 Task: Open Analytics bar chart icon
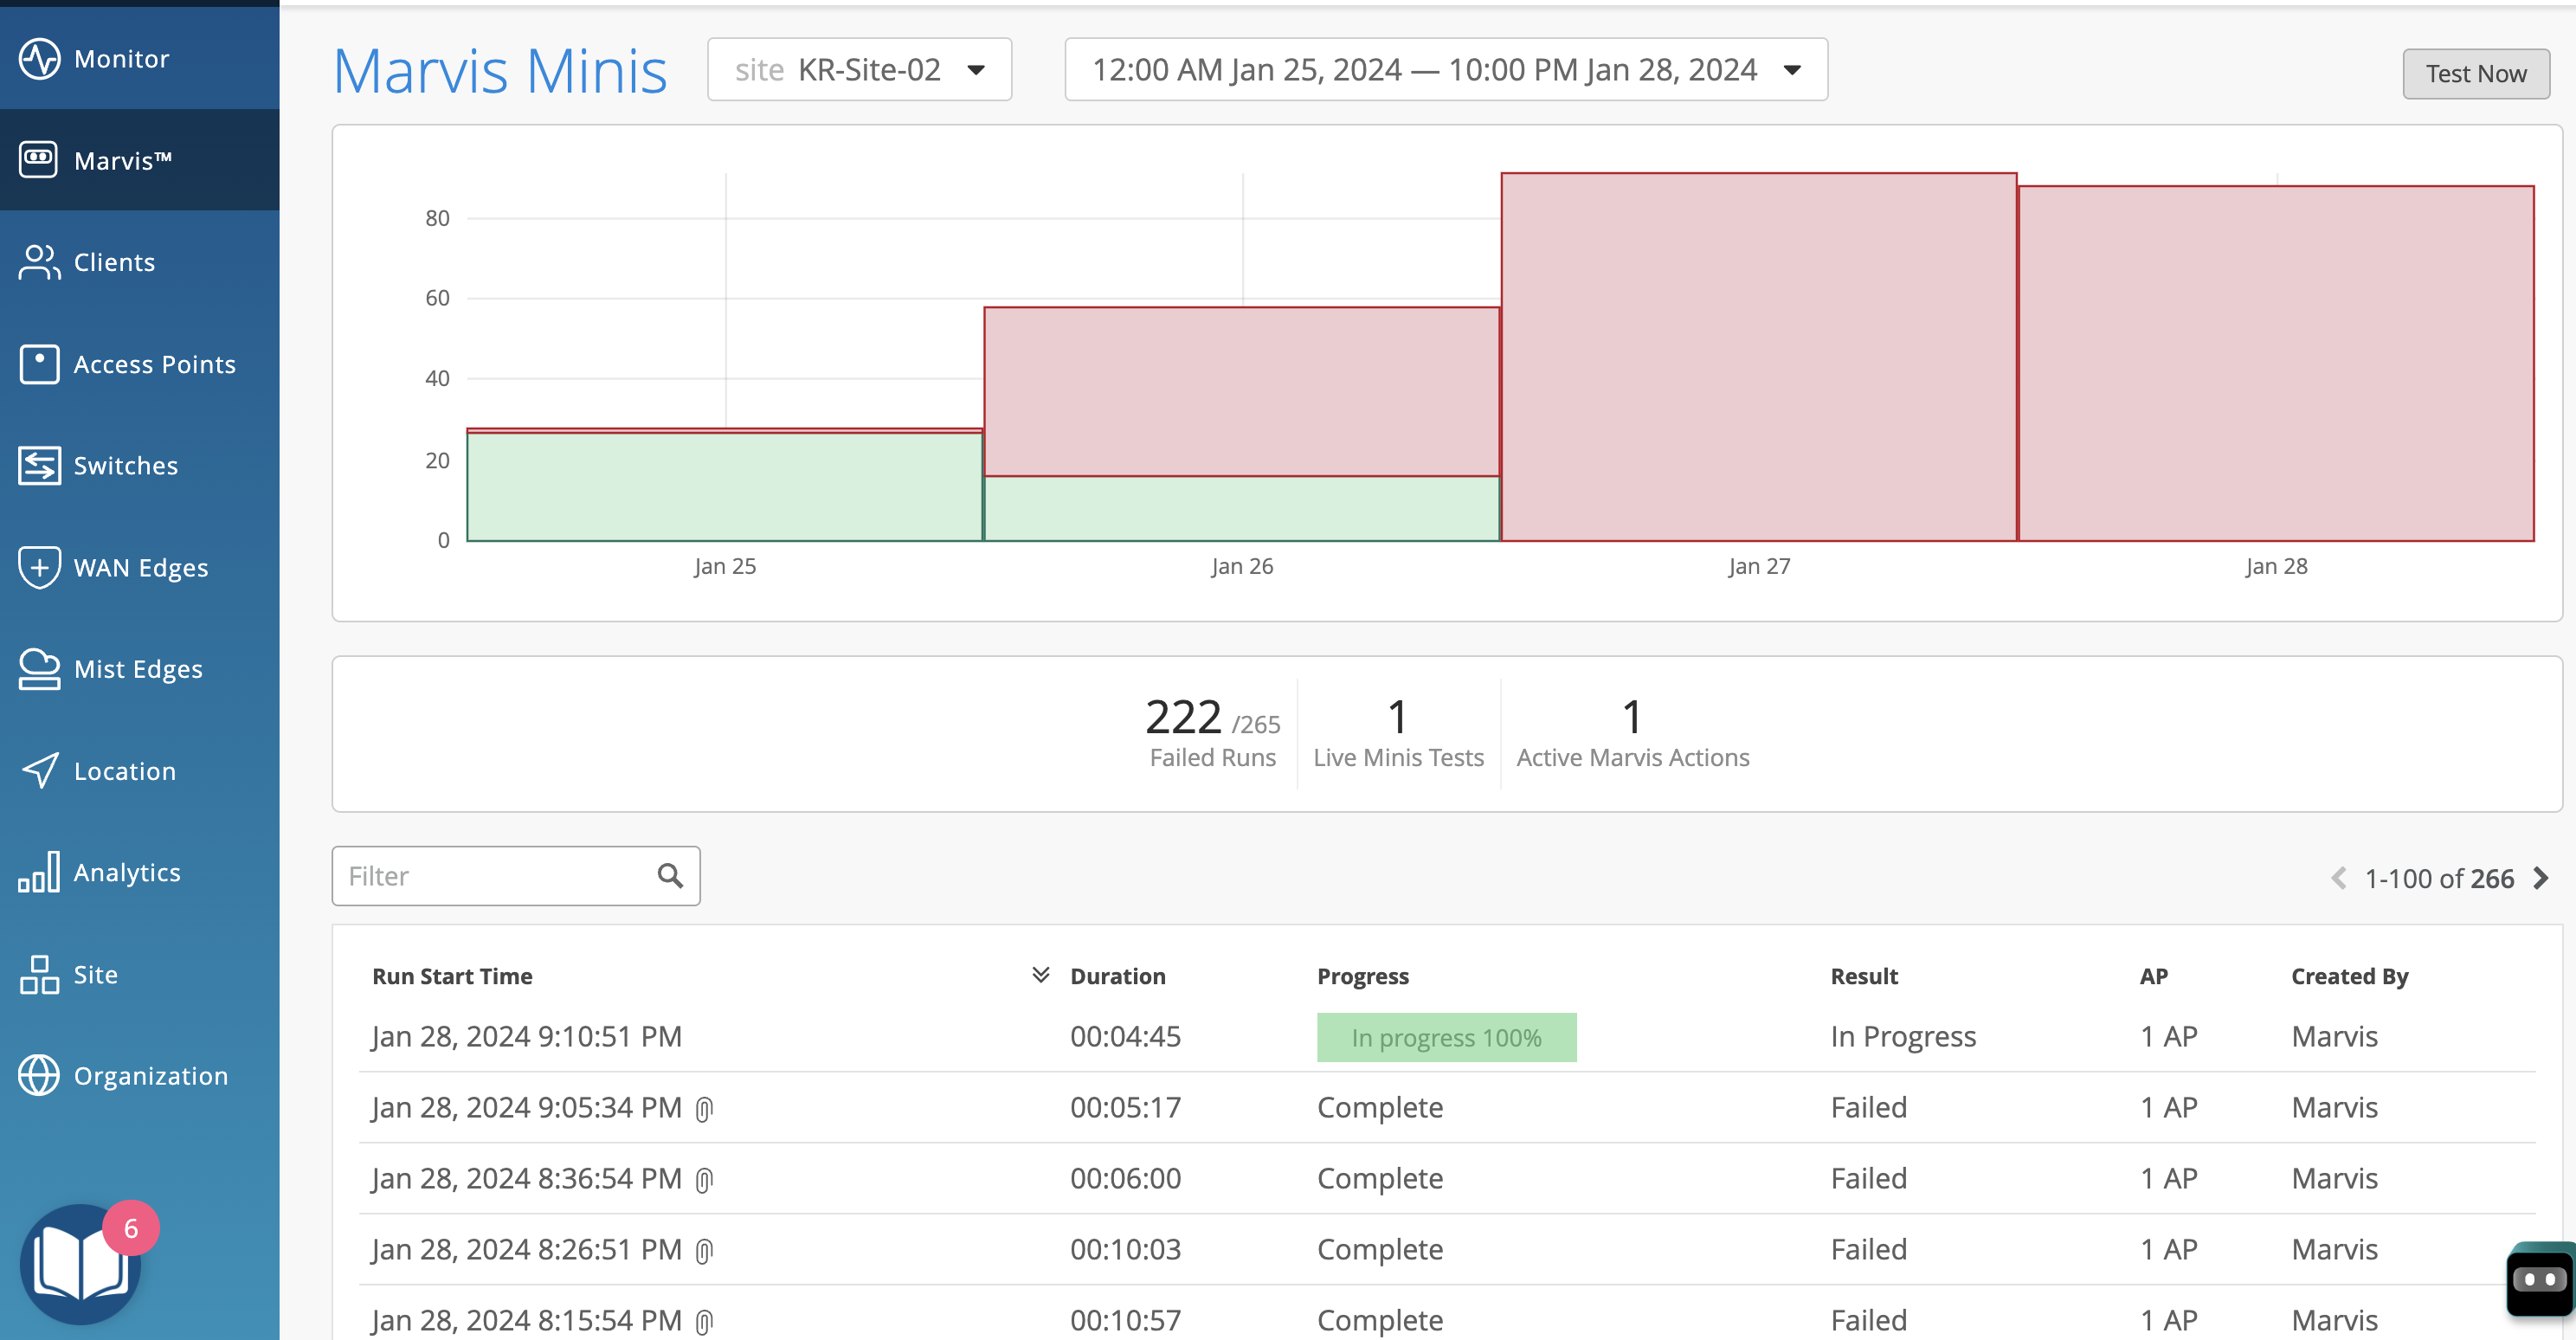[39, 872]
